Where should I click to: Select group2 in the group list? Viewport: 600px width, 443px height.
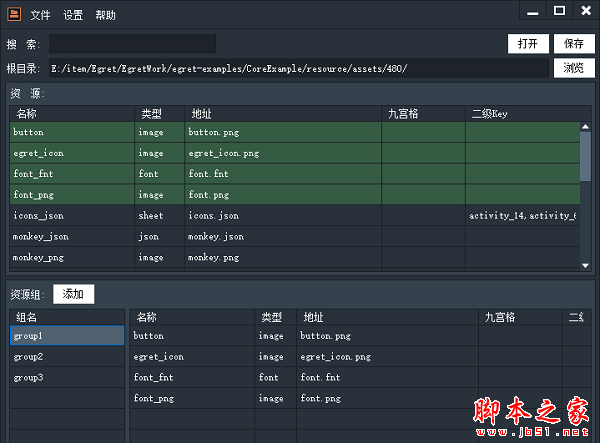click(x=67, y=357)
